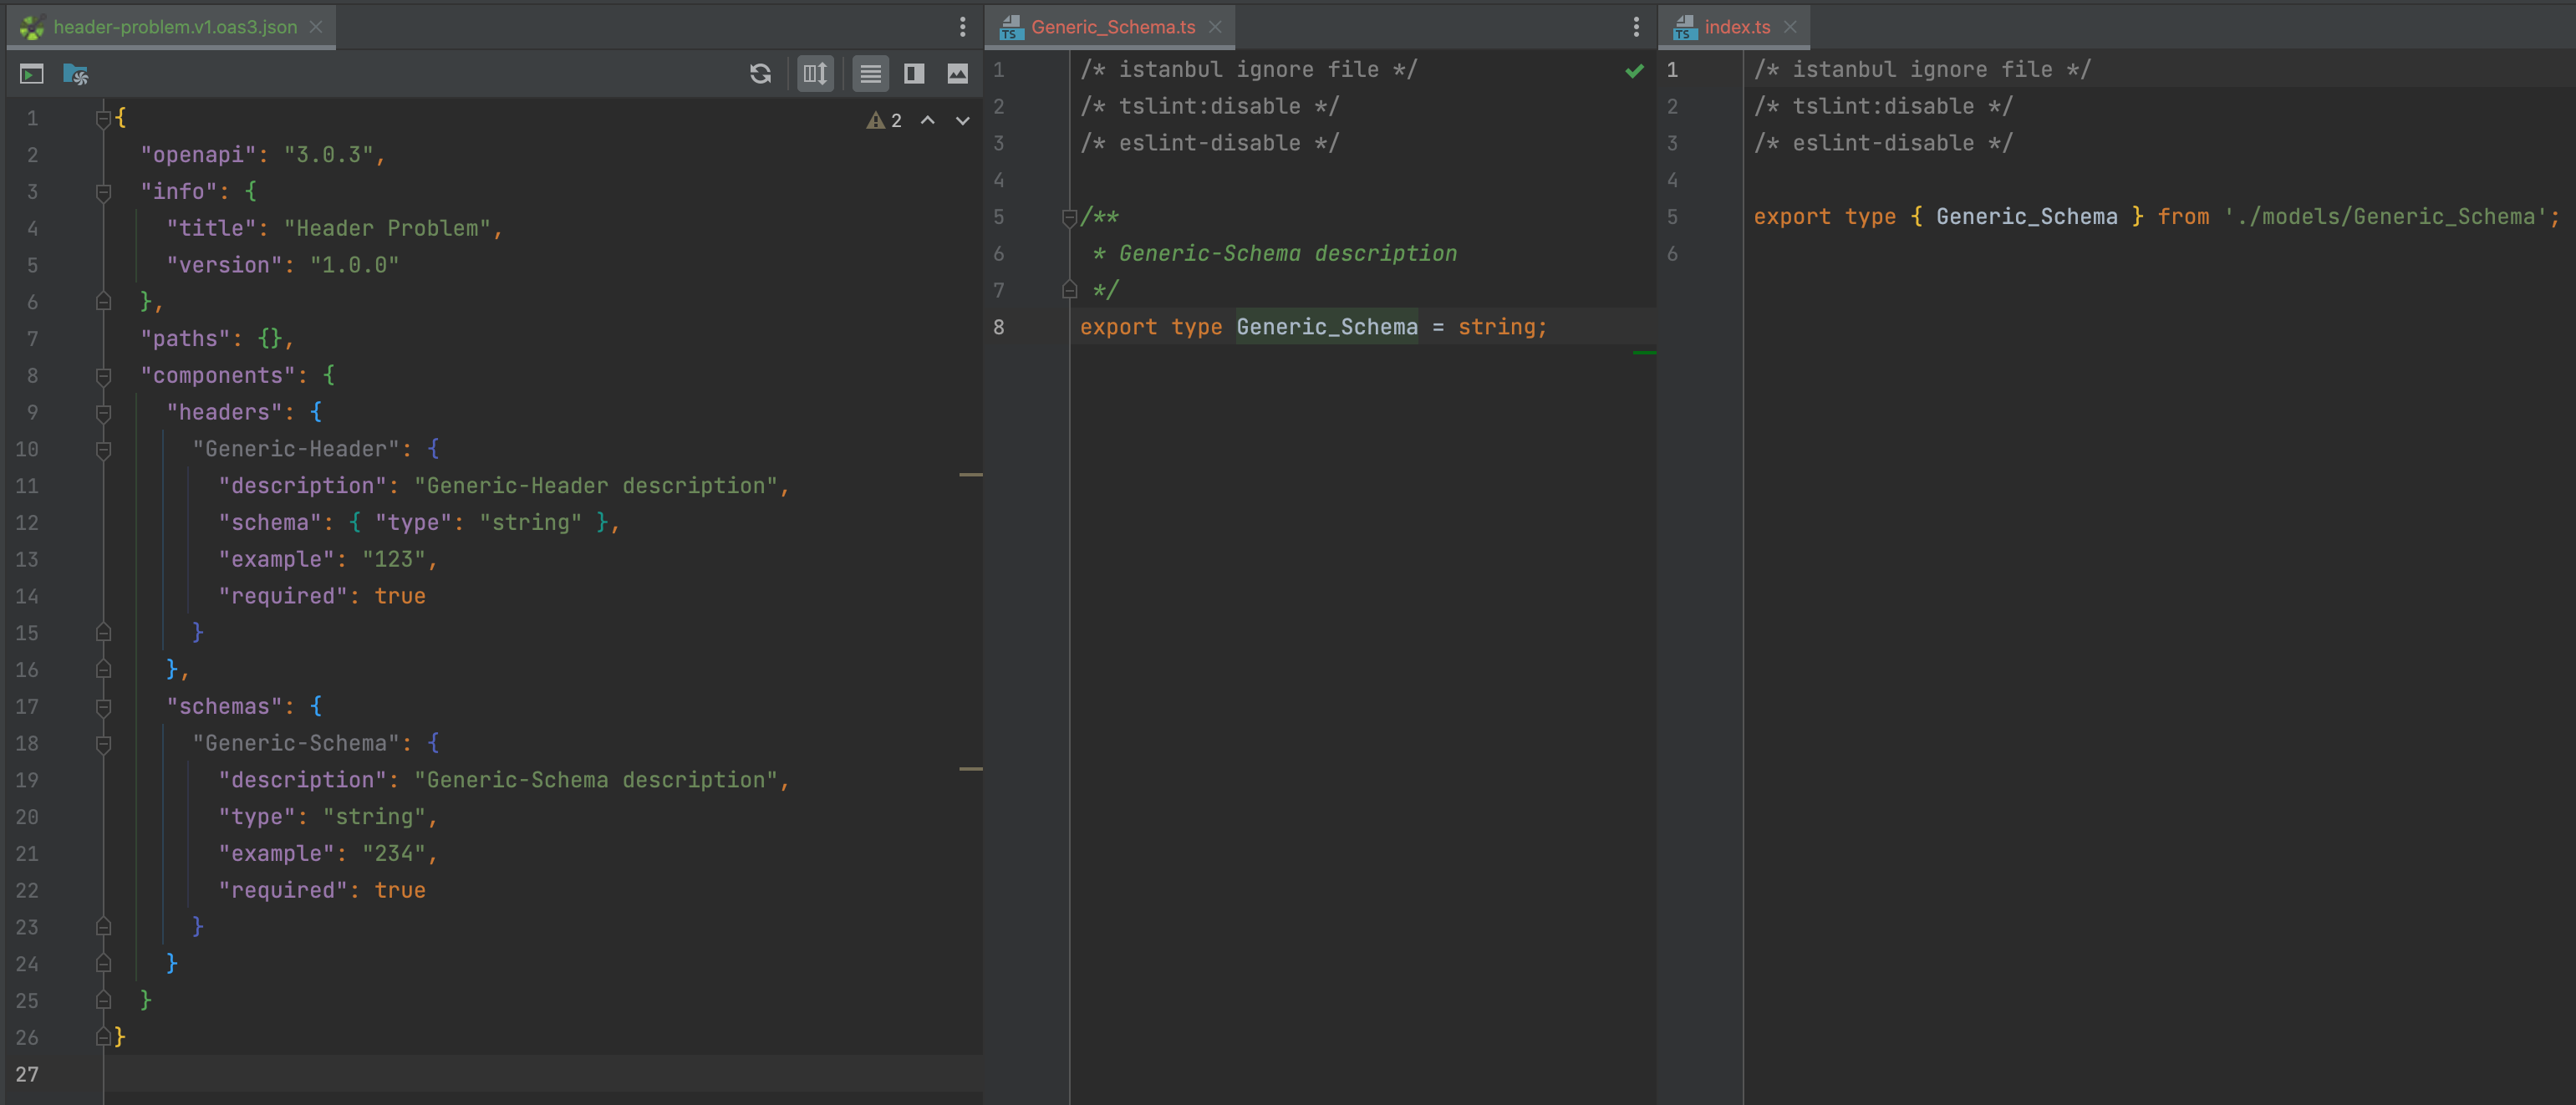
Task: Click the run preview icon in the JSON toolbar
Action: [31, 73]
